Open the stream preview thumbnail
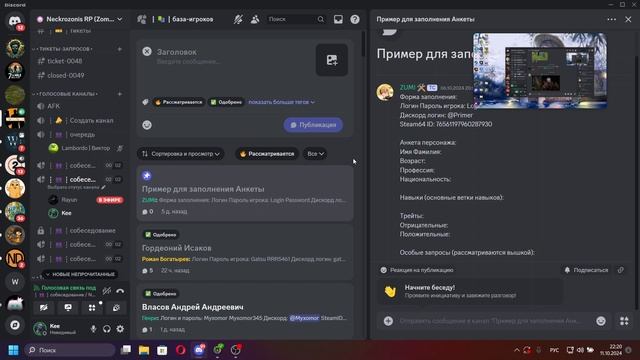This screenshot has width=640, height=360. 540,71
